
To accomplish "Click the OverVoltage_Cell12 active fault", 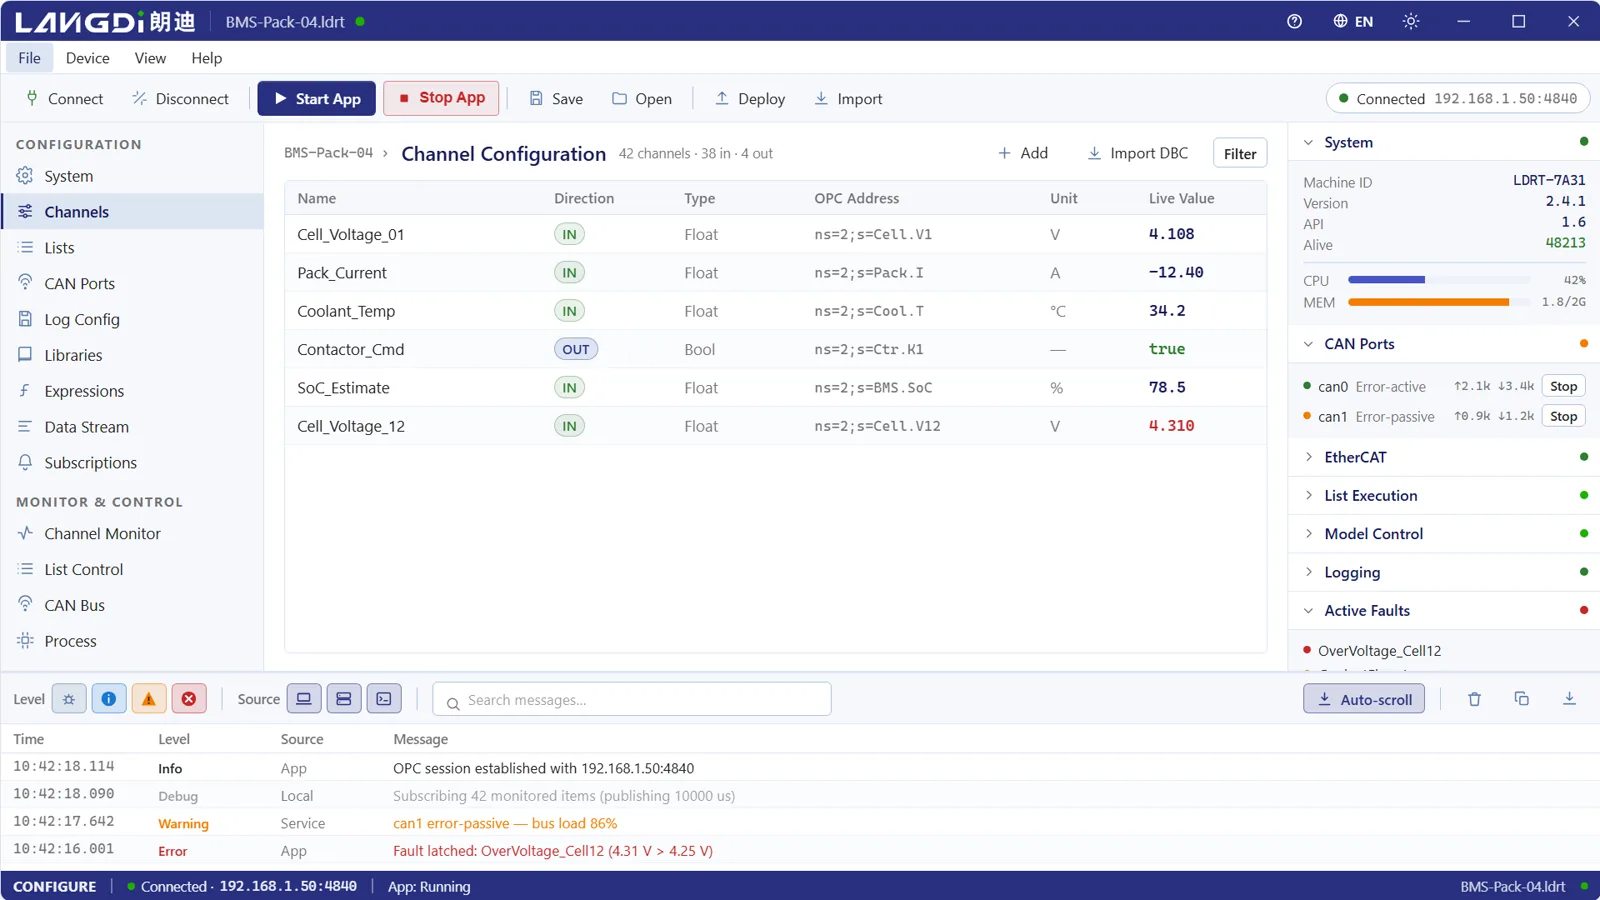I will [x=1379, y=651].
